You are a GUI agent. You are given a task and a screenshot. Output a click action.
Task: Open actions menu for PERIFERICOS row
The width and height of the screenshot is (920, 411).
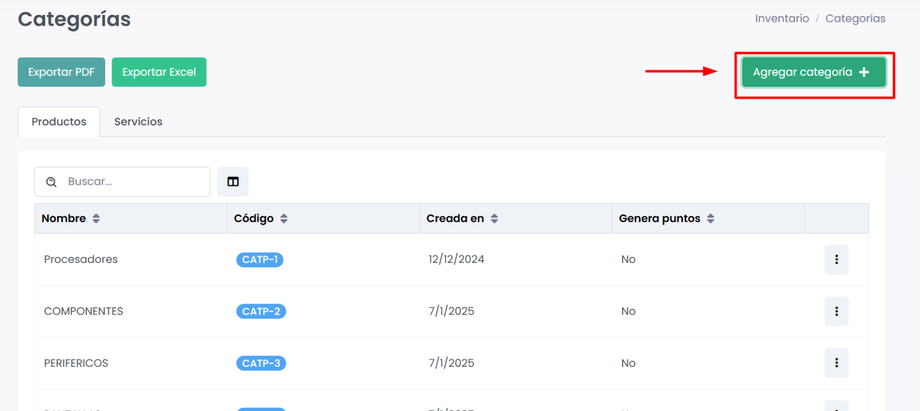[x=836, y=363]
